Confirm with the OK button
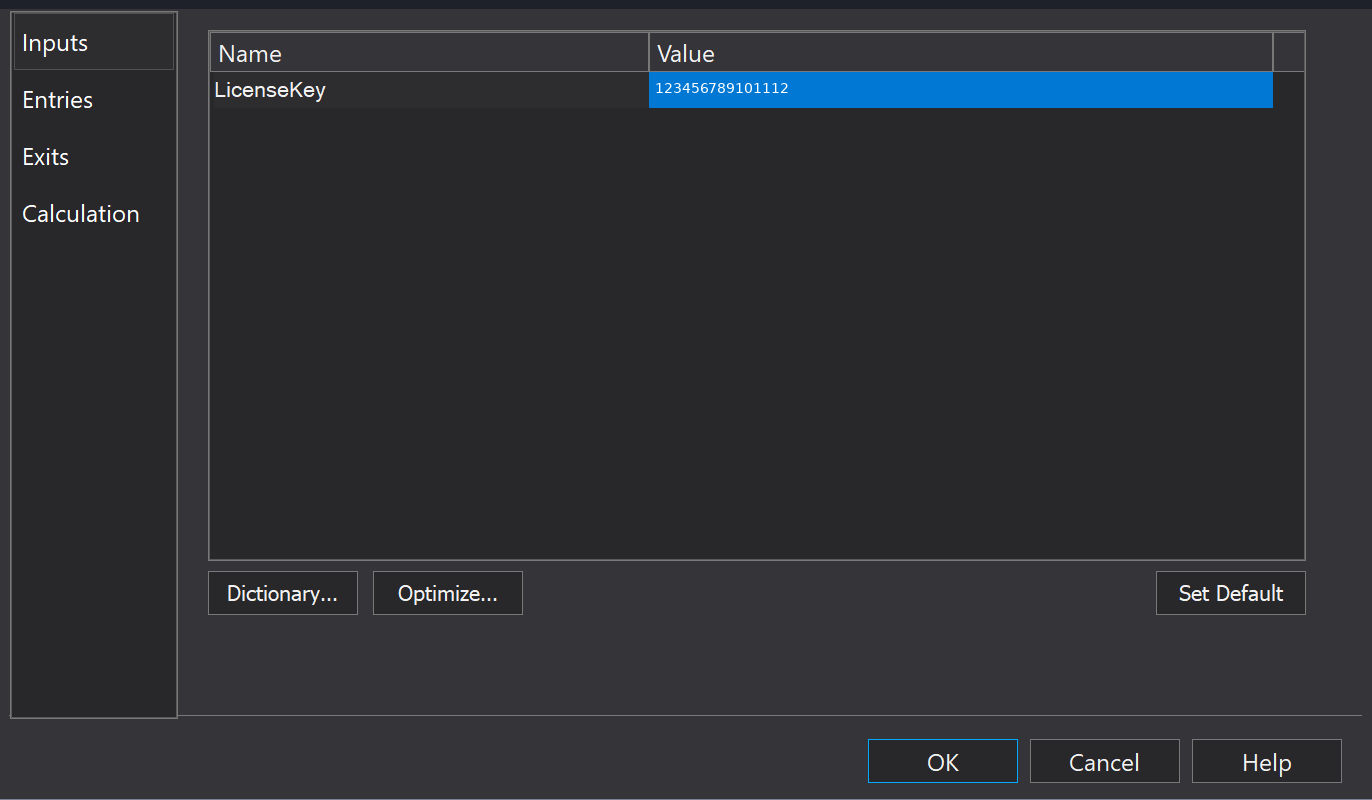1372x800 pixels. point(943,762)
